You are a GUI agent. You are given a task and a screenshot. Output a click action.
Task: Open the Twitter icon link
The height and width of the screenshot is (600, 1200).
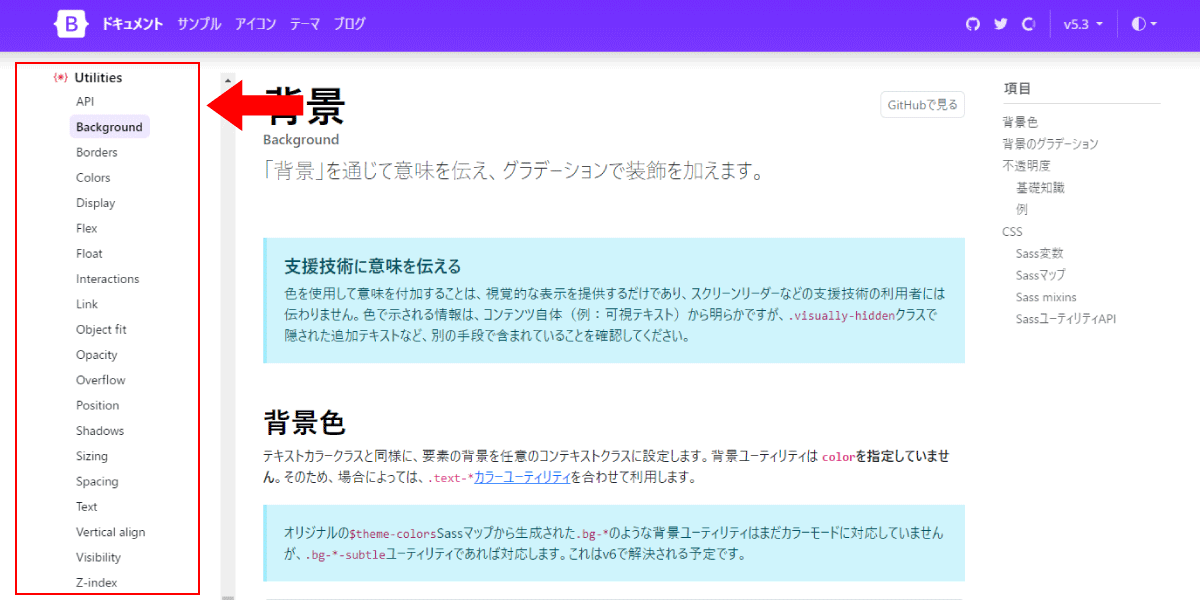[1000, 24]
